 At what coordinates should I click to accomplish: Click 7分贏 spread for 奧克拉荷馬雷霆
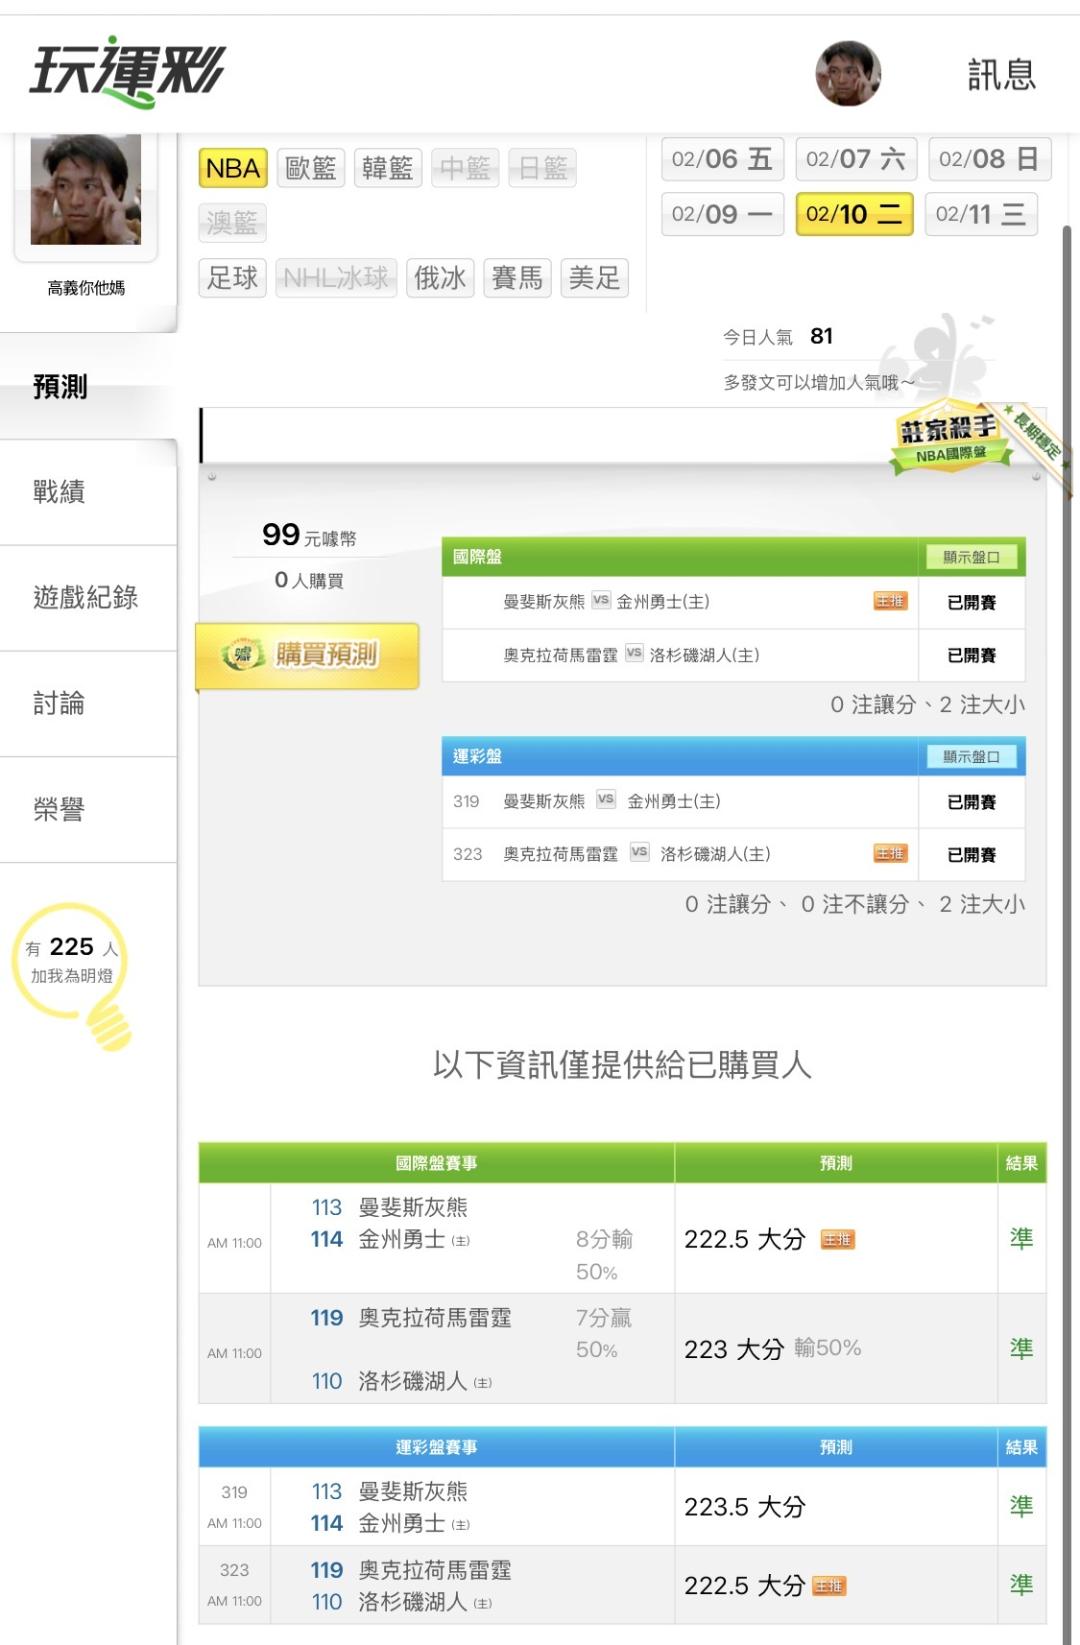(x=604, y=1318)
